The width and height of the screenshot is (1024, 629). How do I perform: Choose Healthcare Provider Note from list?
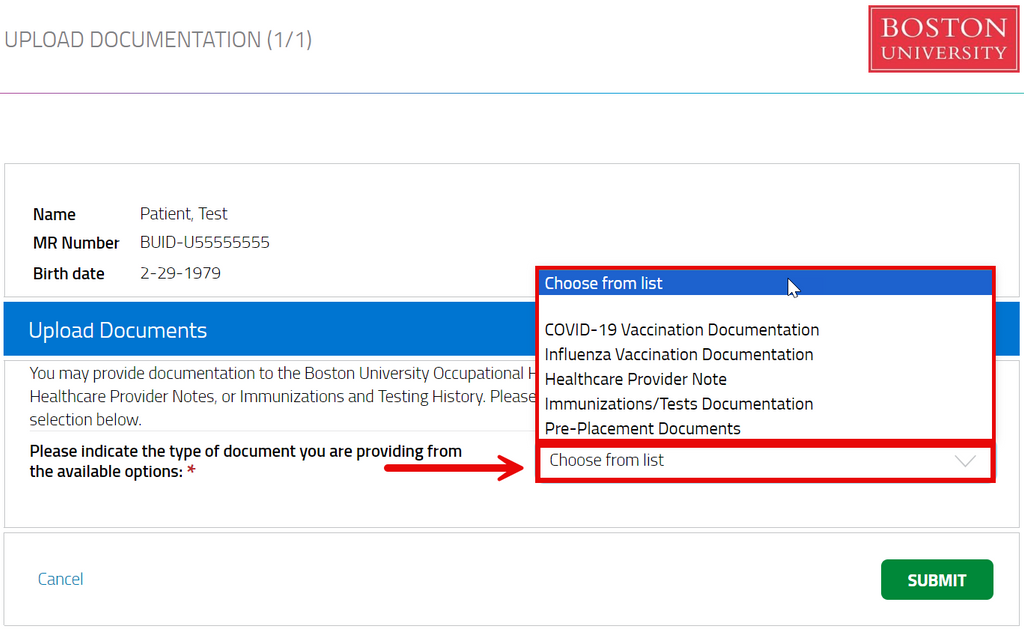[765, 379]
